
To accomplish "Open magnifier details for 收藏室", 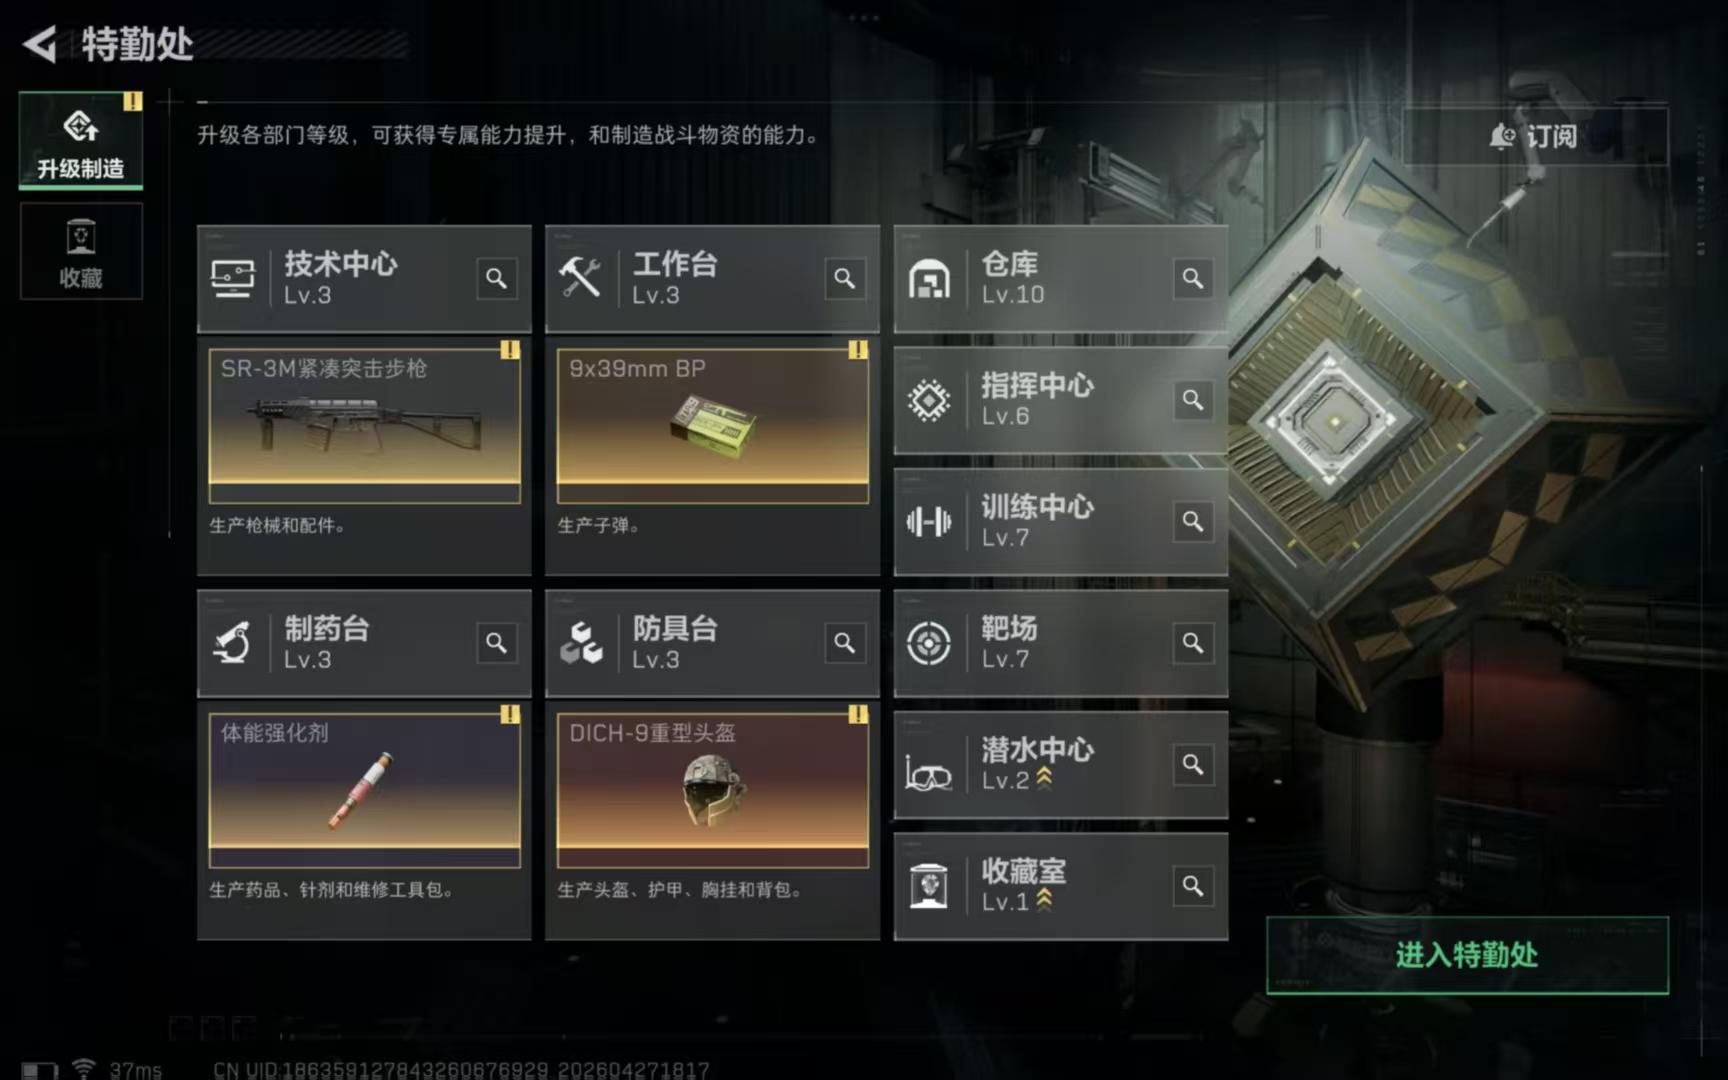I will pos(1192,886).
